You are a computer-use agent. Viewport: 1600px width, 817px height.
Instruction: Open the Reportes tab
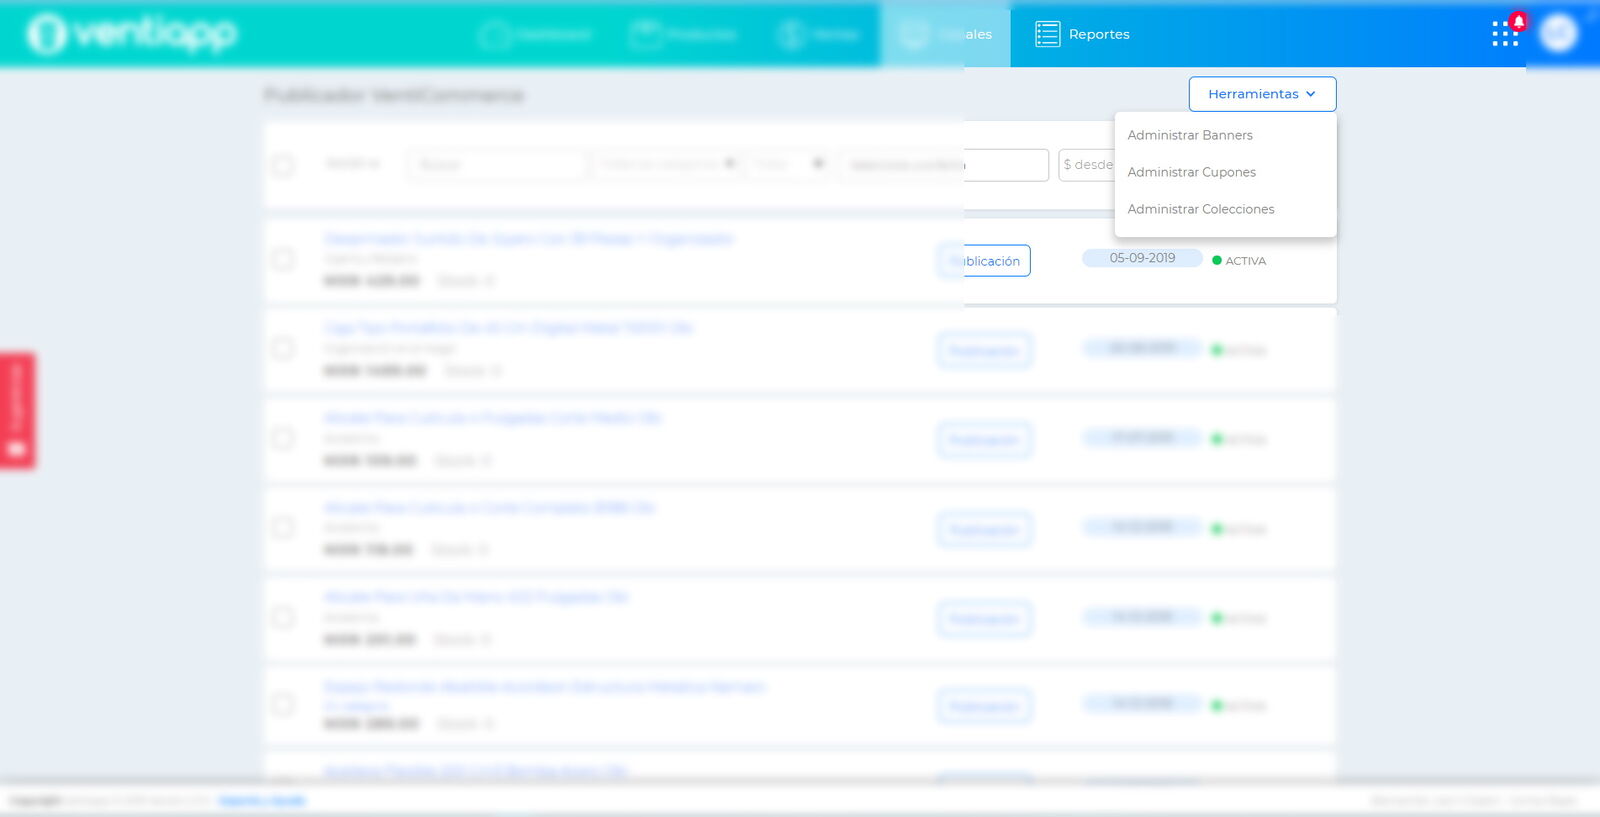point(1082,34)
